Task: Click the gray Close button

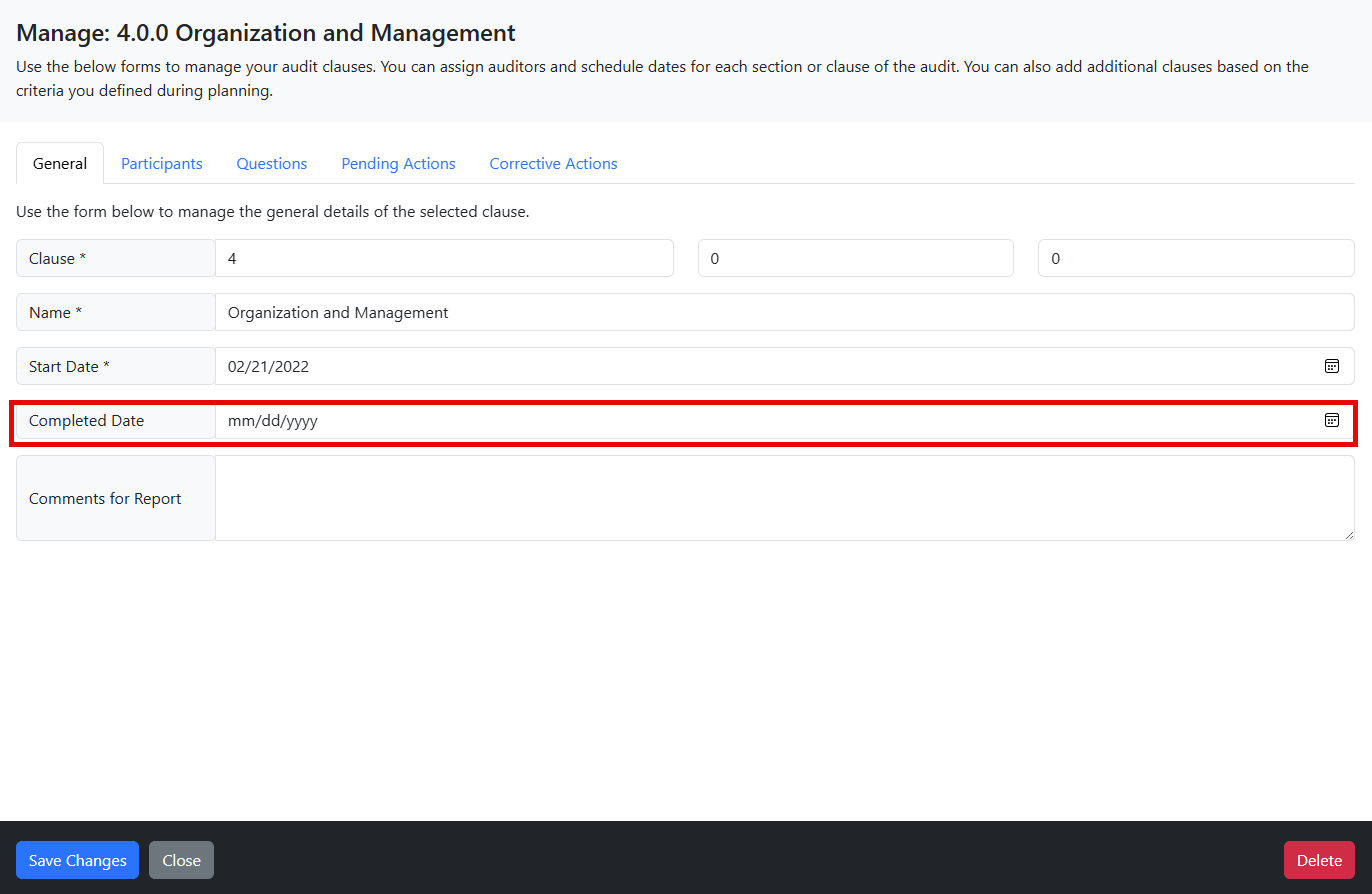Action: 181,860
